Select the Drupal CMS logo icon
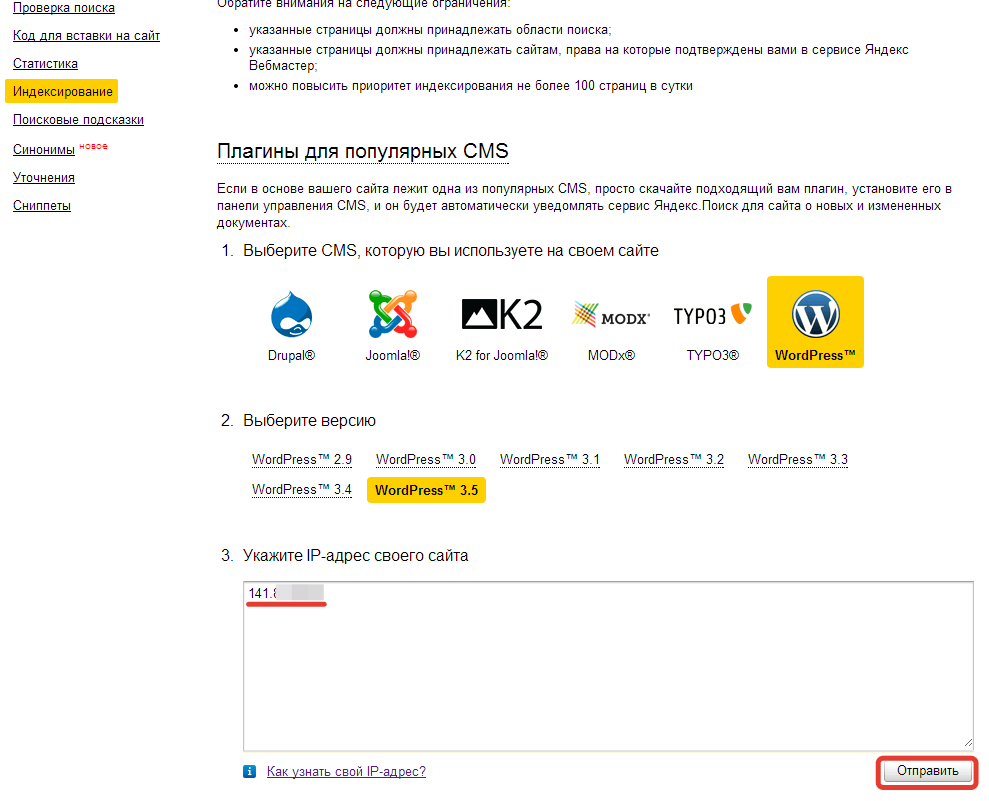Image resolution: width=989 pixels, height=801 pixels. click(x=291, y=314)
